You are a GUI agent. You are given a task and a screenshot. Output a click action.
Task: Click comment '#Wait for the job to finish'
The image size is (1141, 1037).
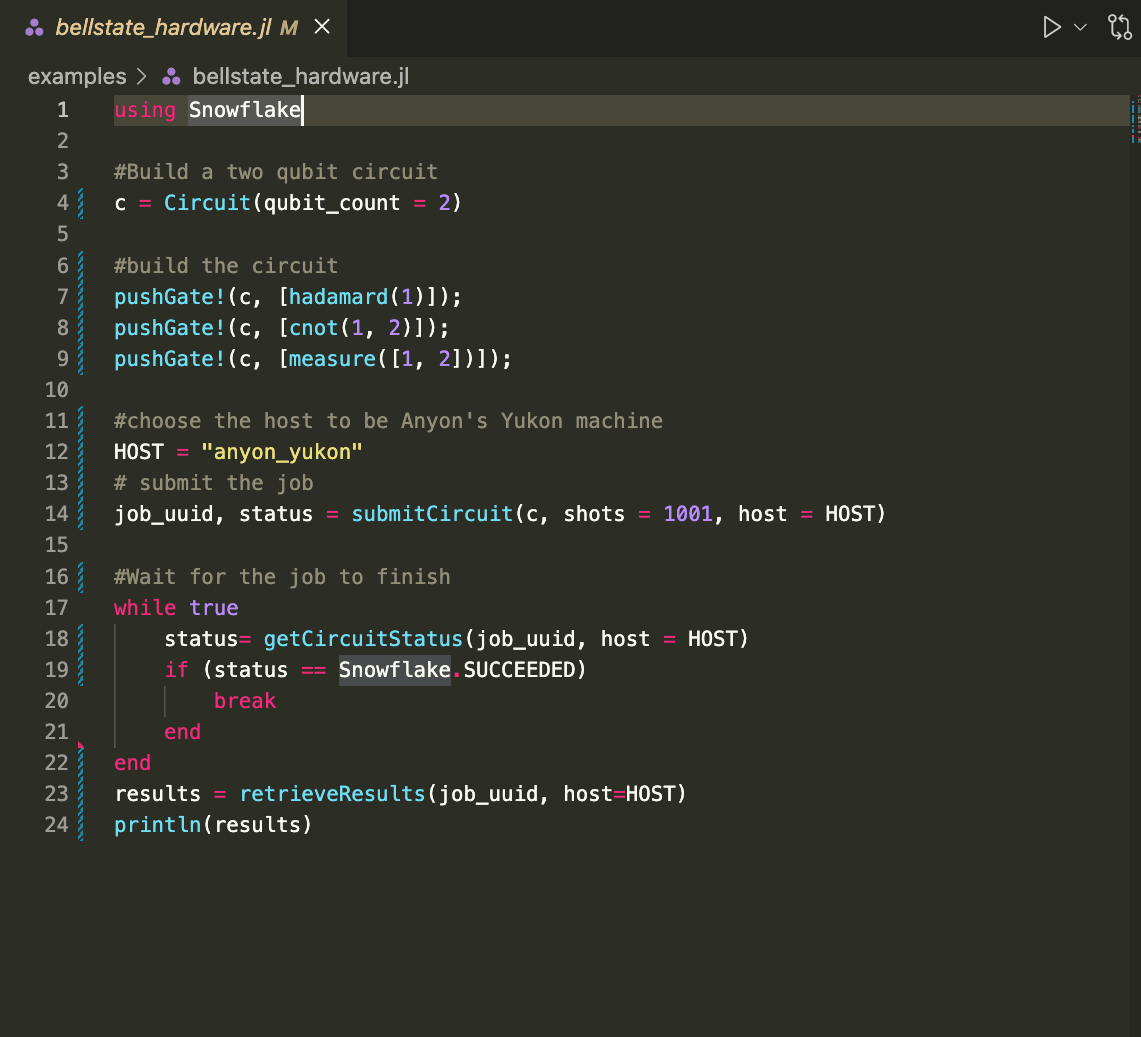pos(282,577)
